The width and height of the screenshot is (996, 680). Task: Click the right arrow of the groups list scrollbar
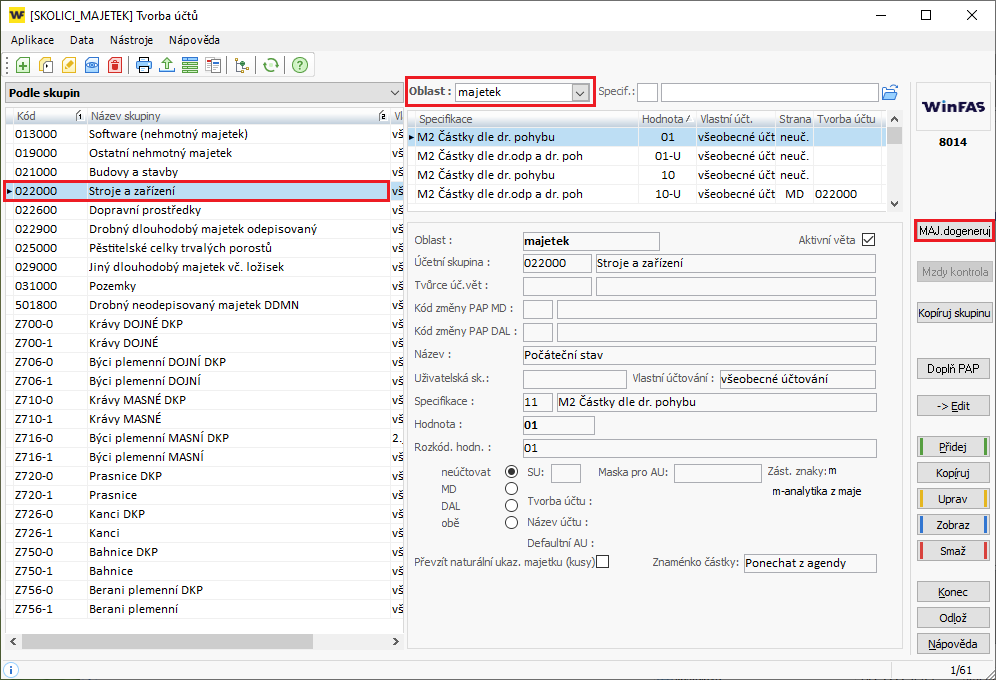[x=396, y=642]
